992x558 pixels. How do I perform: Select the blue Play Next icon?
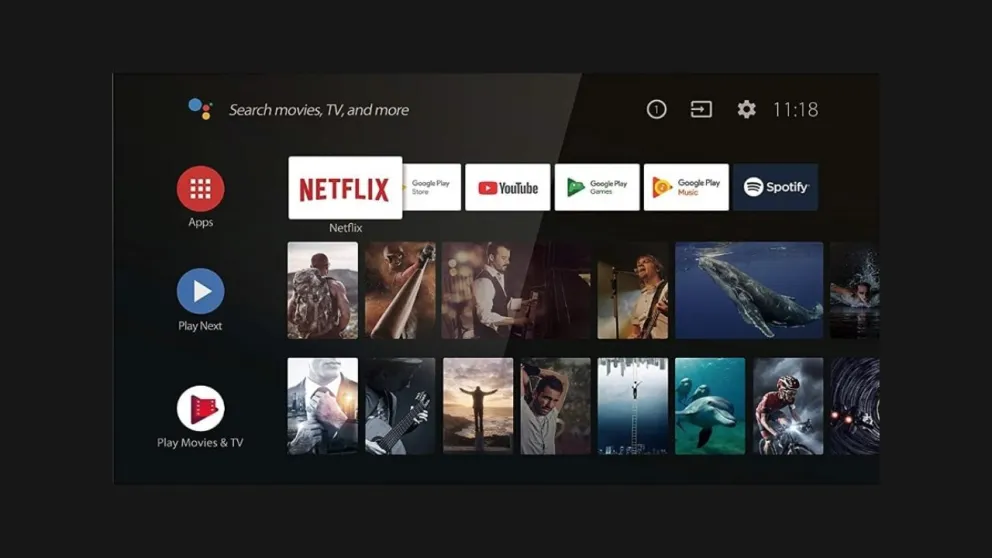[x=201, y=291]
